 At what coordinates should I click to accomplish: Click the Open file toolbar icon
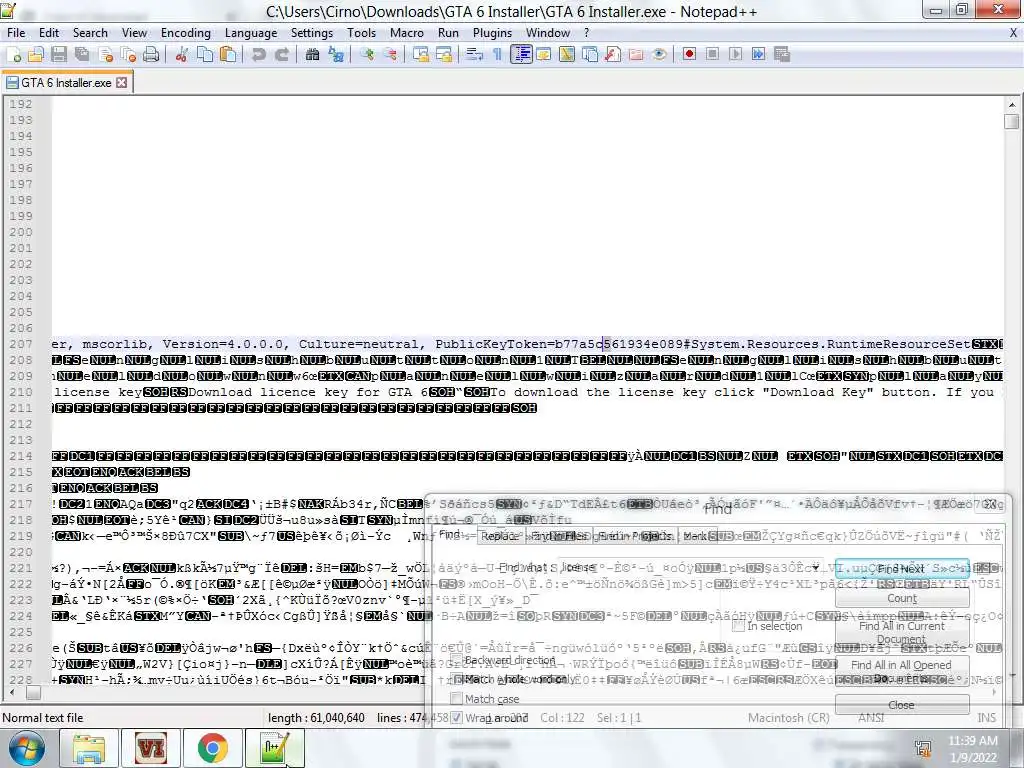36,55
